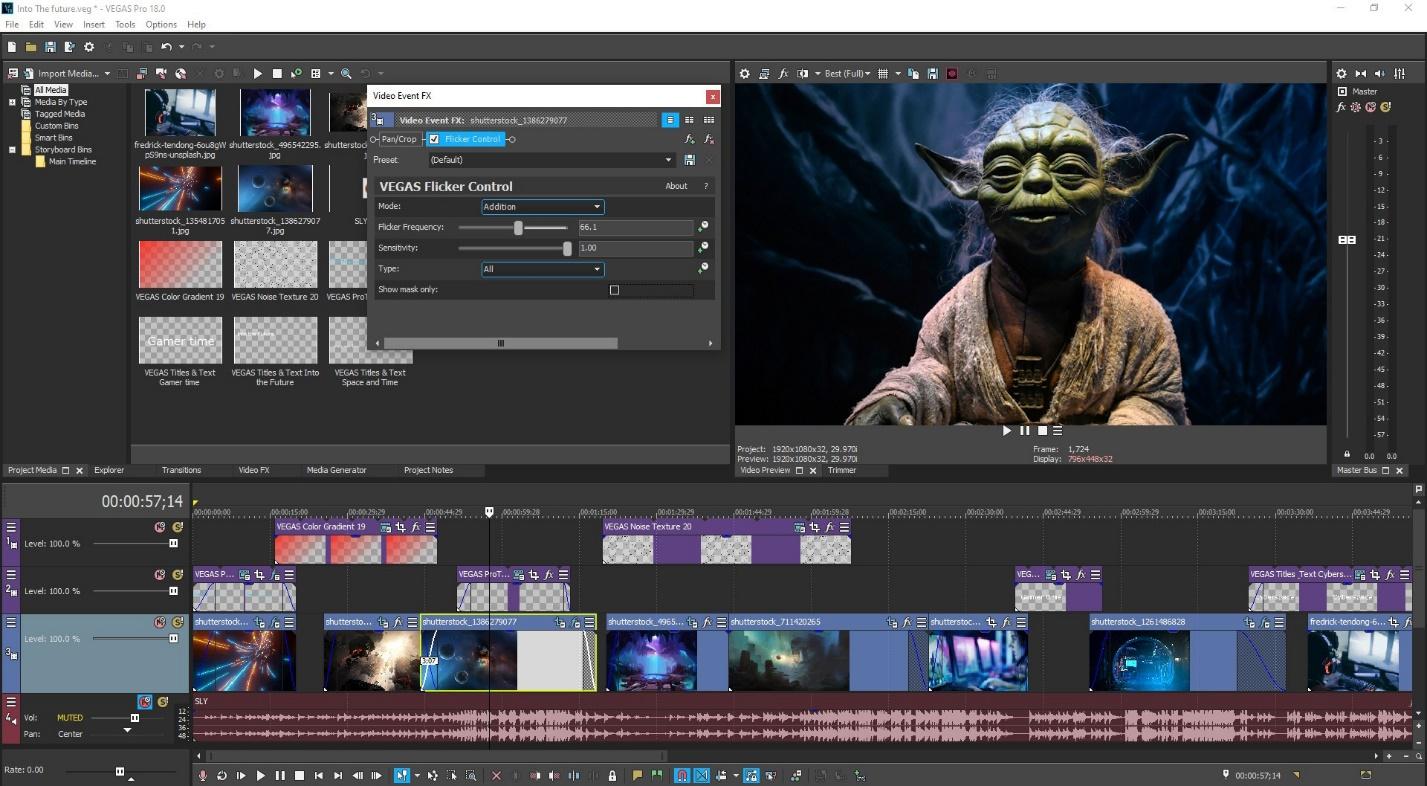1427x786 pixels.
Task: Solo video track 3
Action: (177, 622)
